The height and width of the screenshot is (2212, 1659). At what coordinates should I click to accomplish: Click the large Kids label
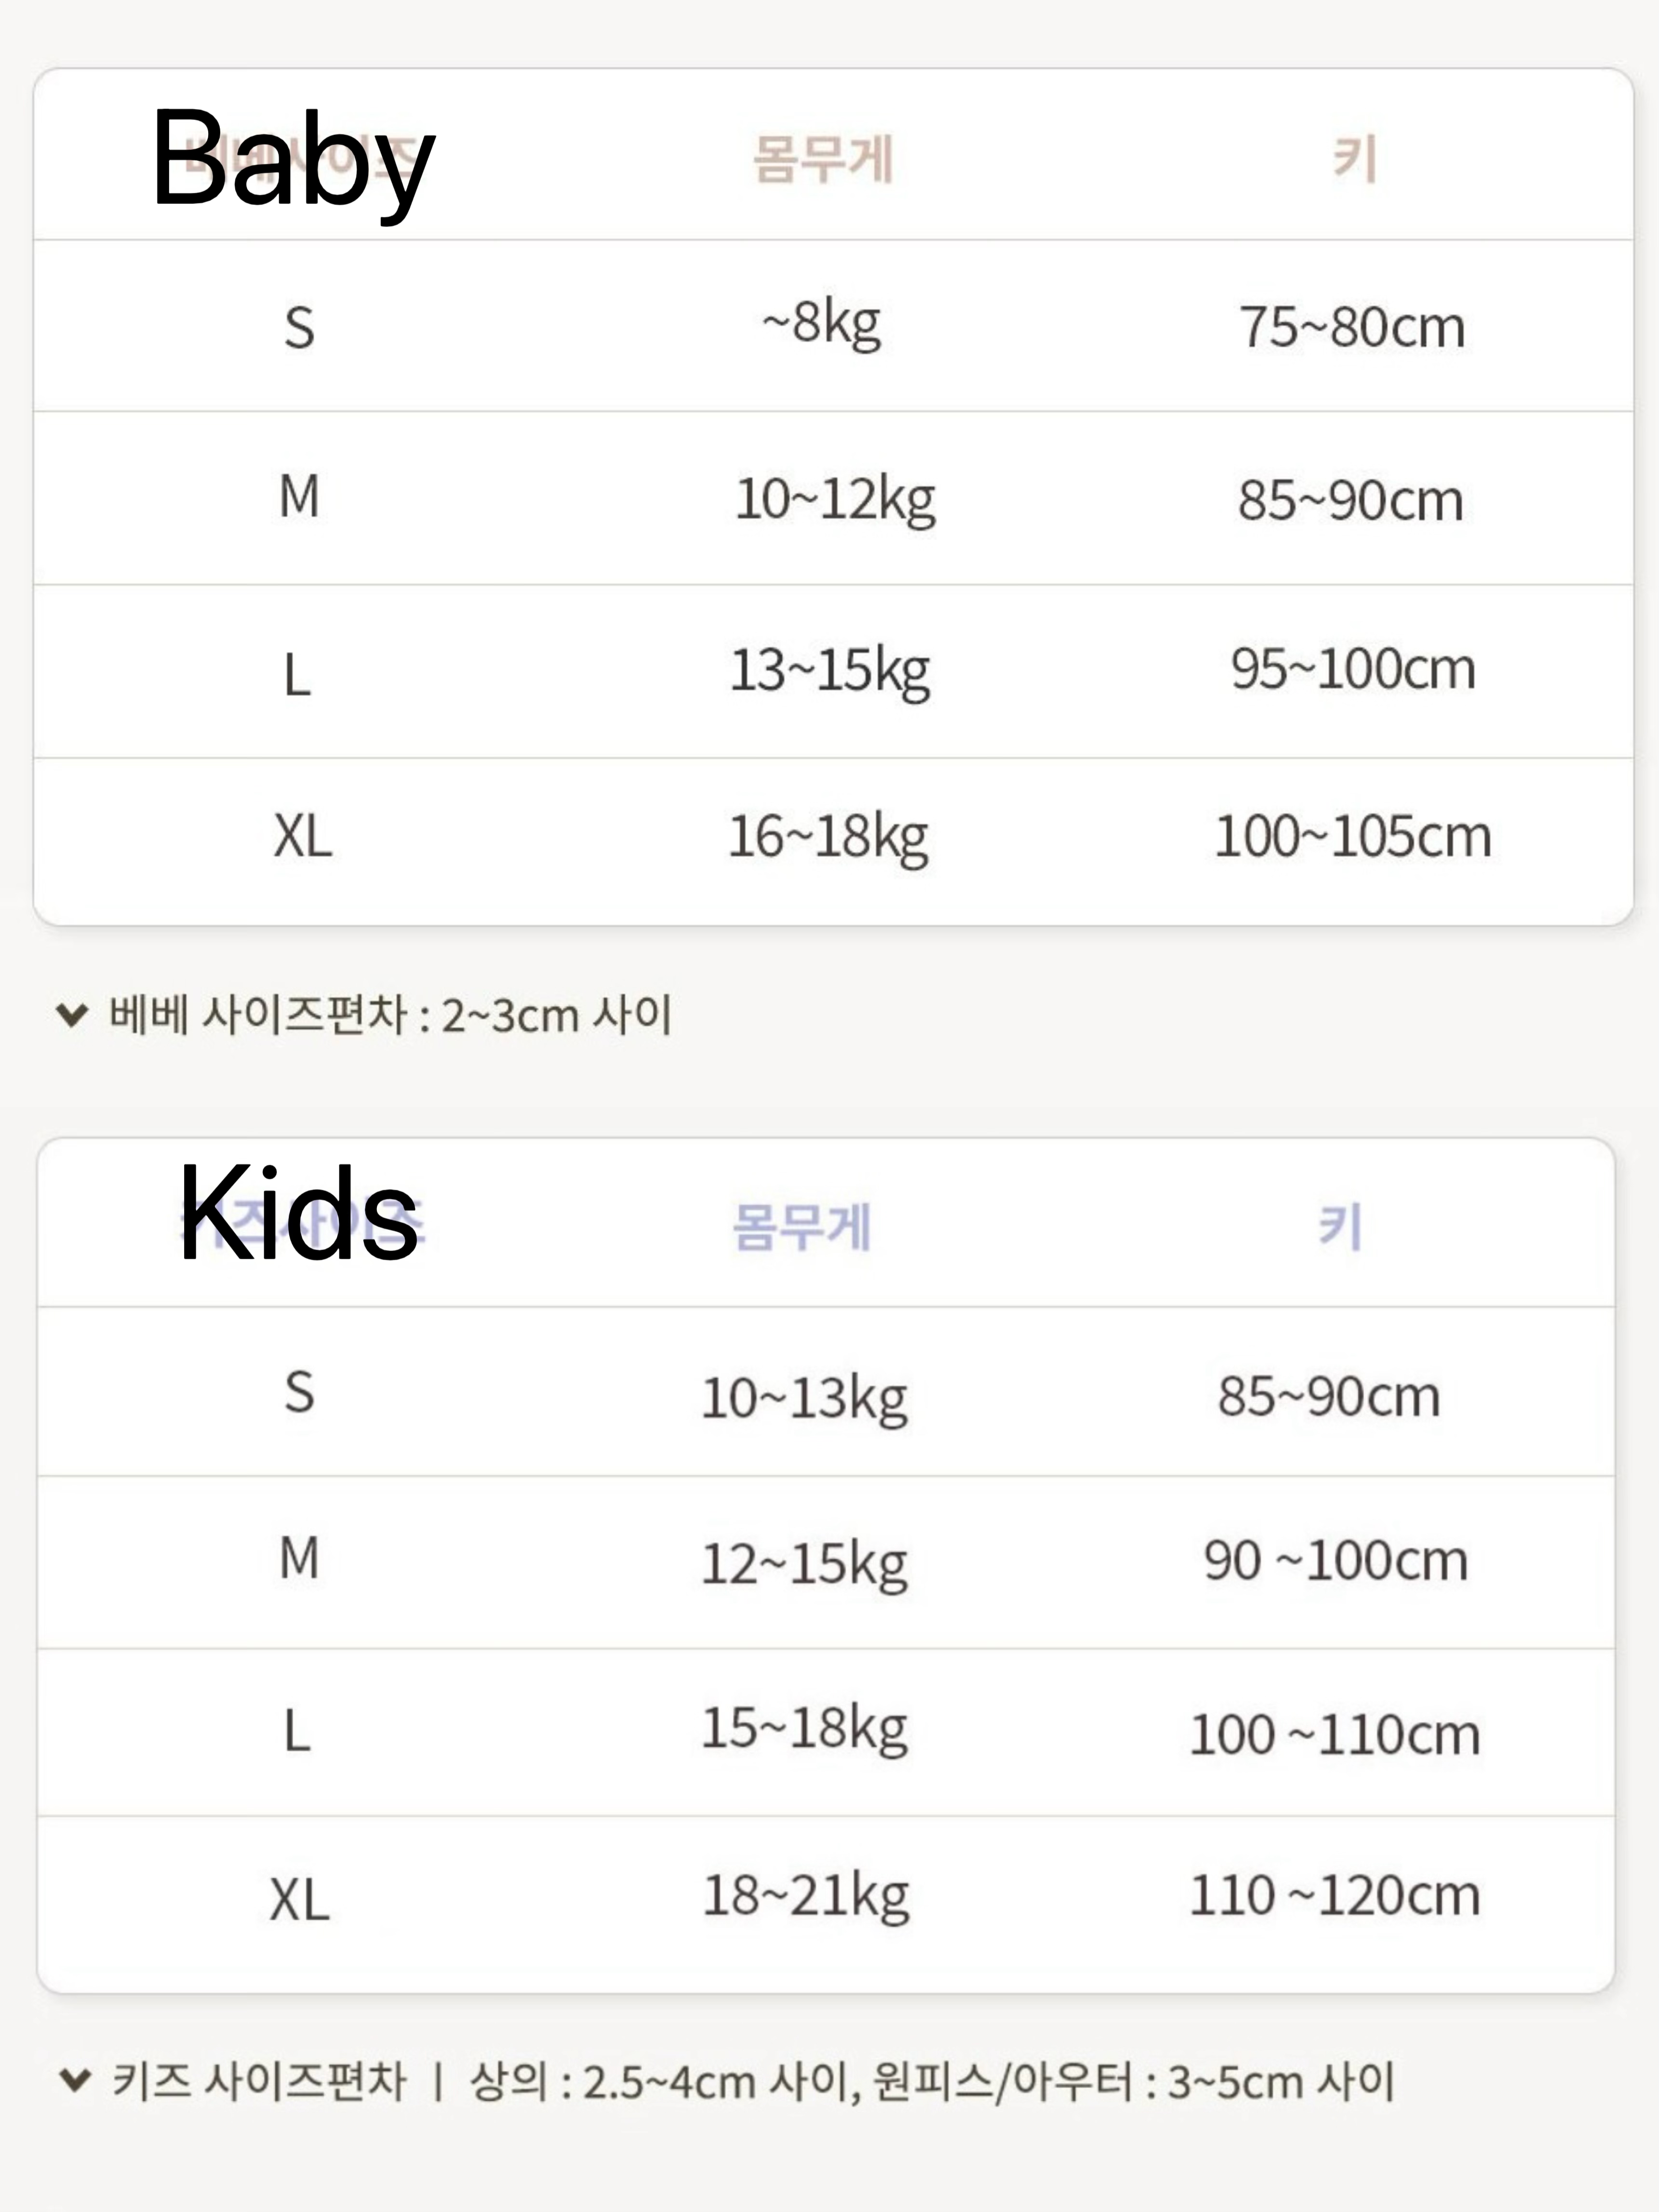point(298,1214)
